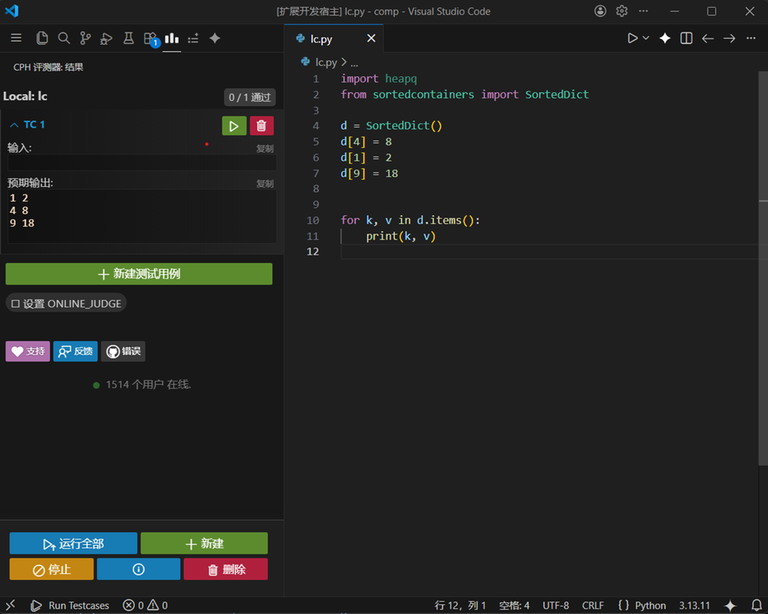Screen dimensions: 768x614
Task: Navigate forward with the right arrow
Action: click(729, 38)
